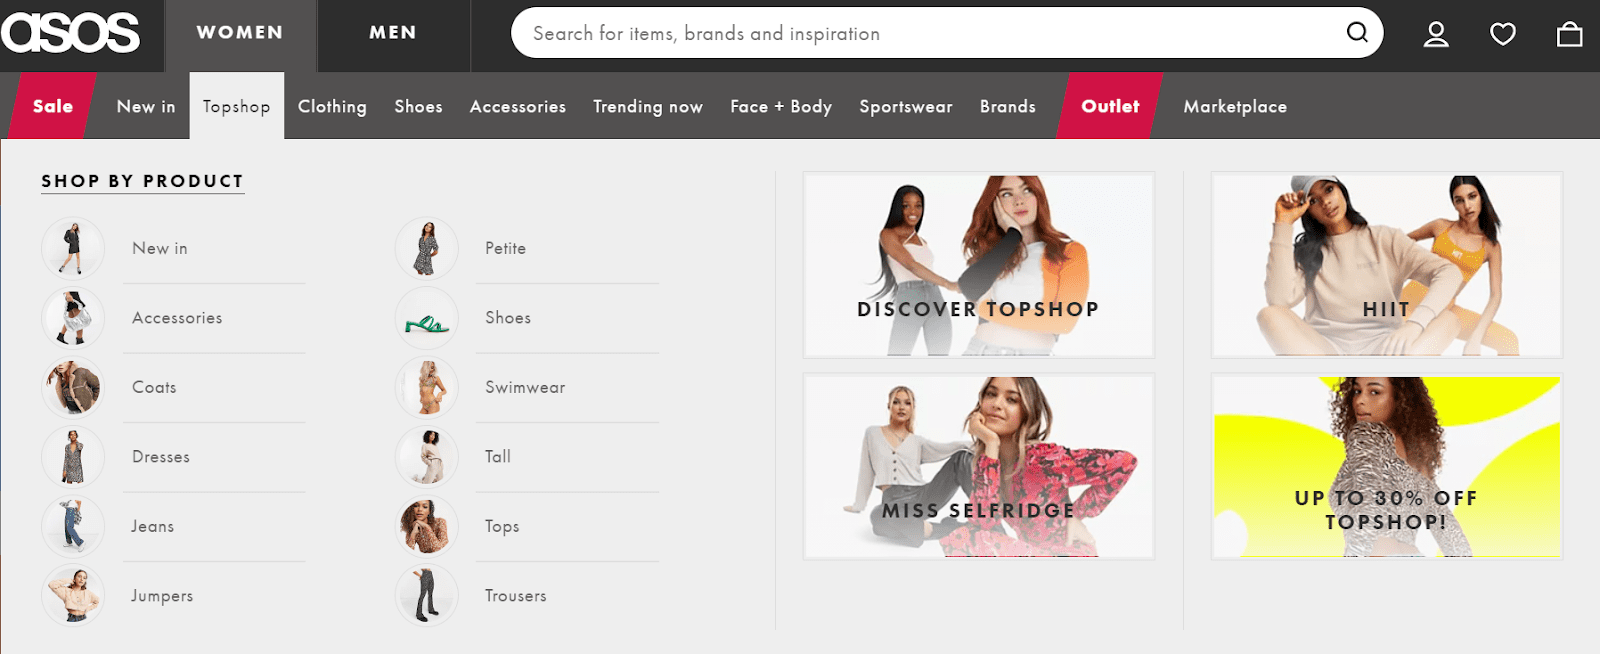Image resolution: width=1600 pixels, height=654 pixels.
Task: Click the SHOP BY PRODUCT heading
Action: (x=143, y=181)
